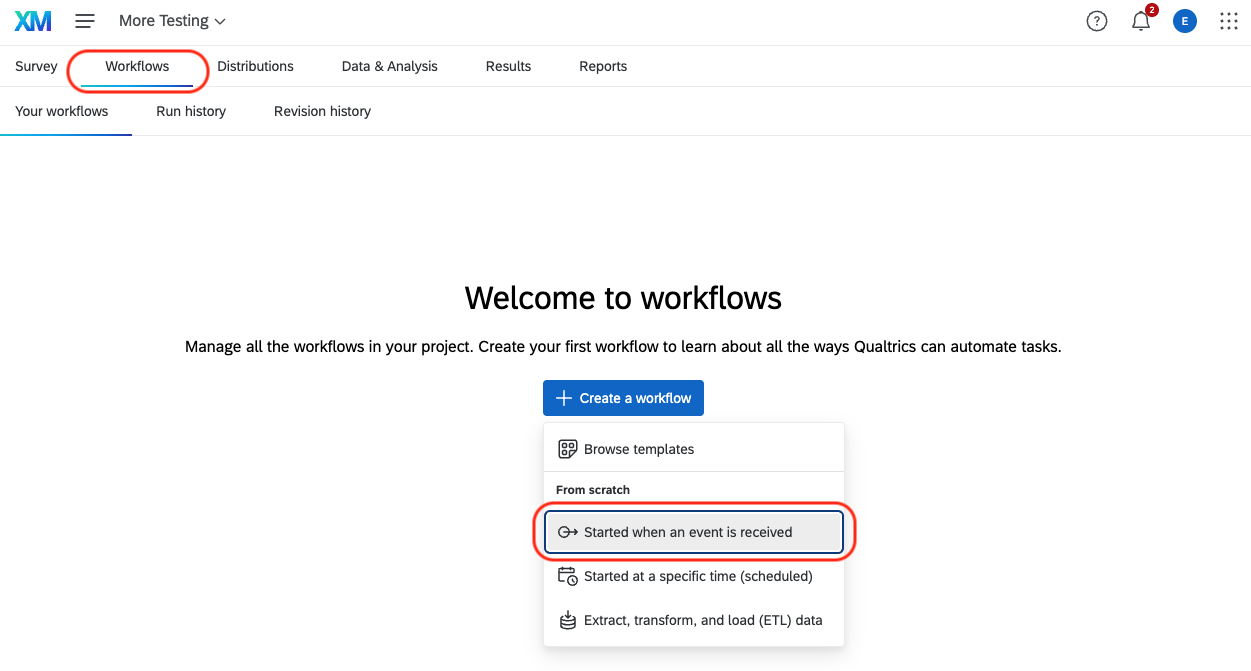The width and height of the screenshot is (1251, 671).
Task: Click the ETL data download icon
Action: pyautogui.click(x=568, y=620)
